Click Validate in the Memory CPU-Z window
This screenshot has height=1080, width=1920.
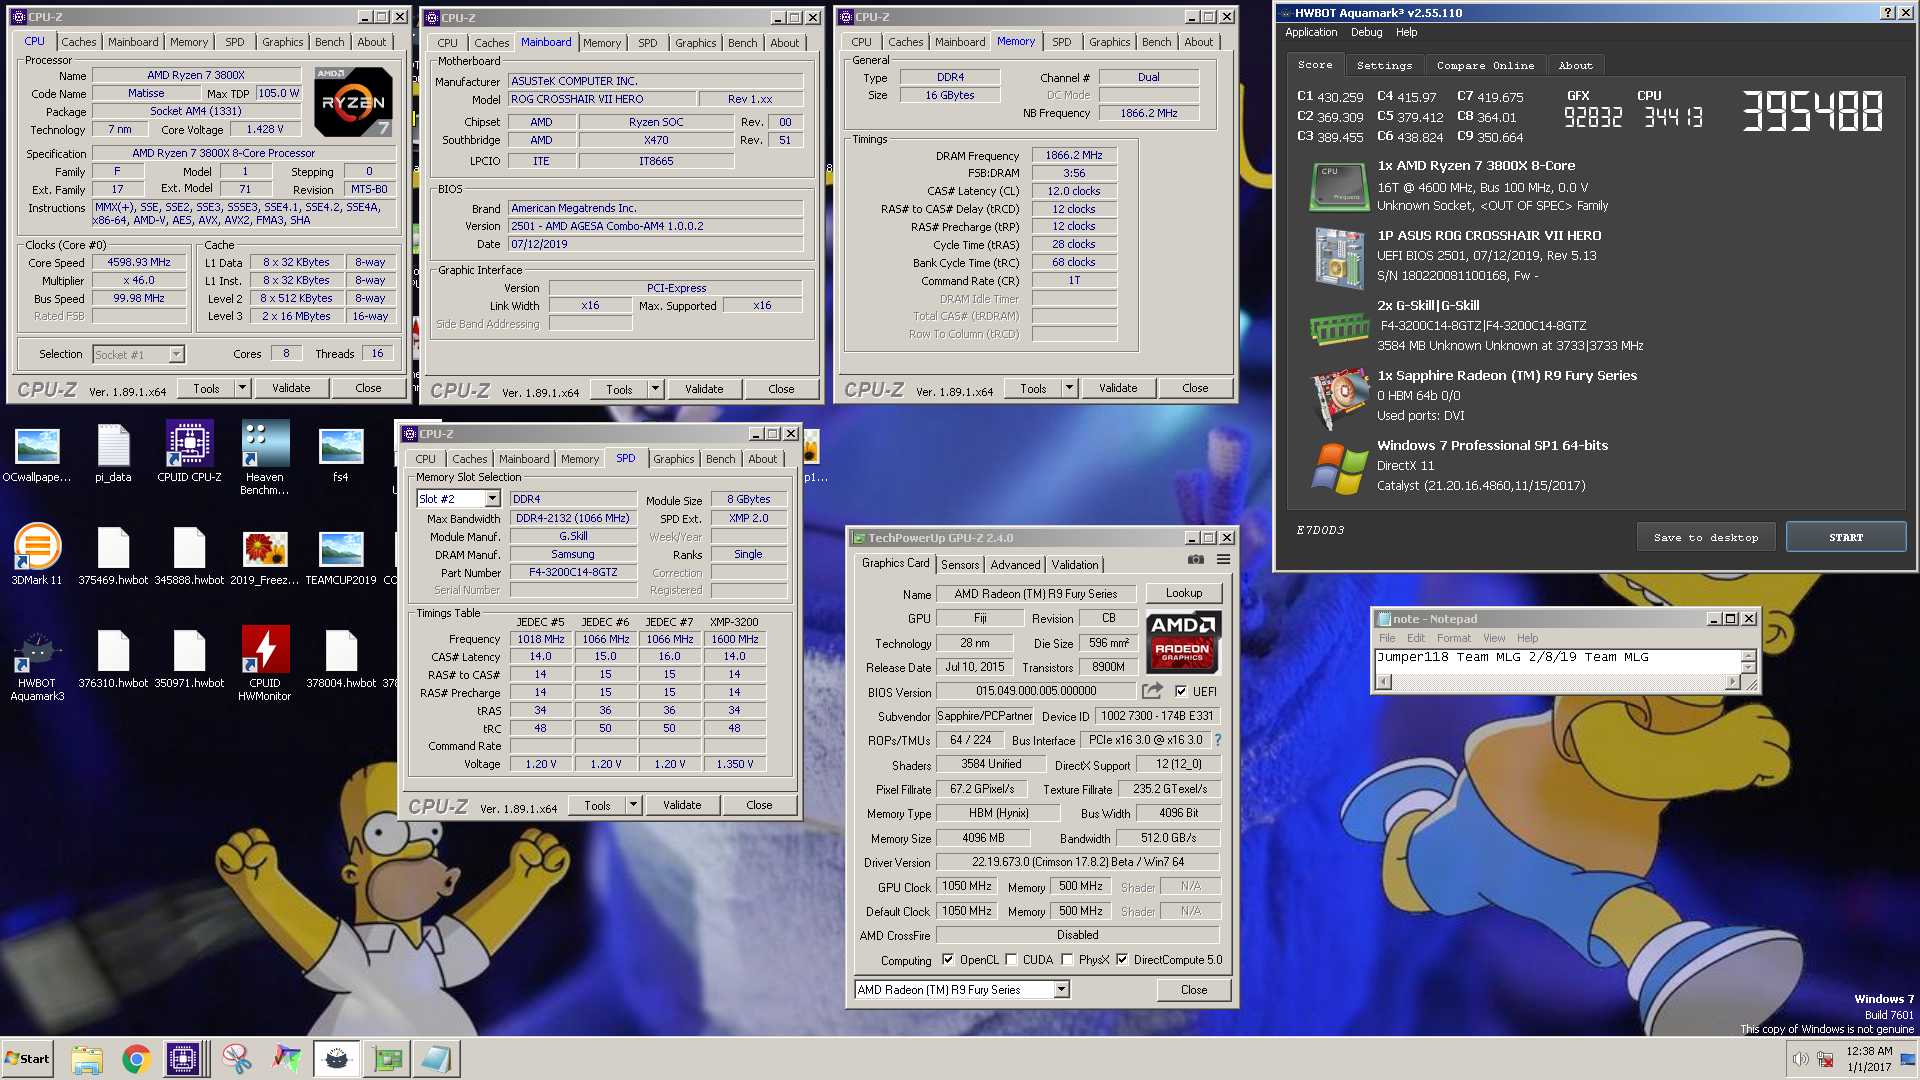(x=1118, y=388)
